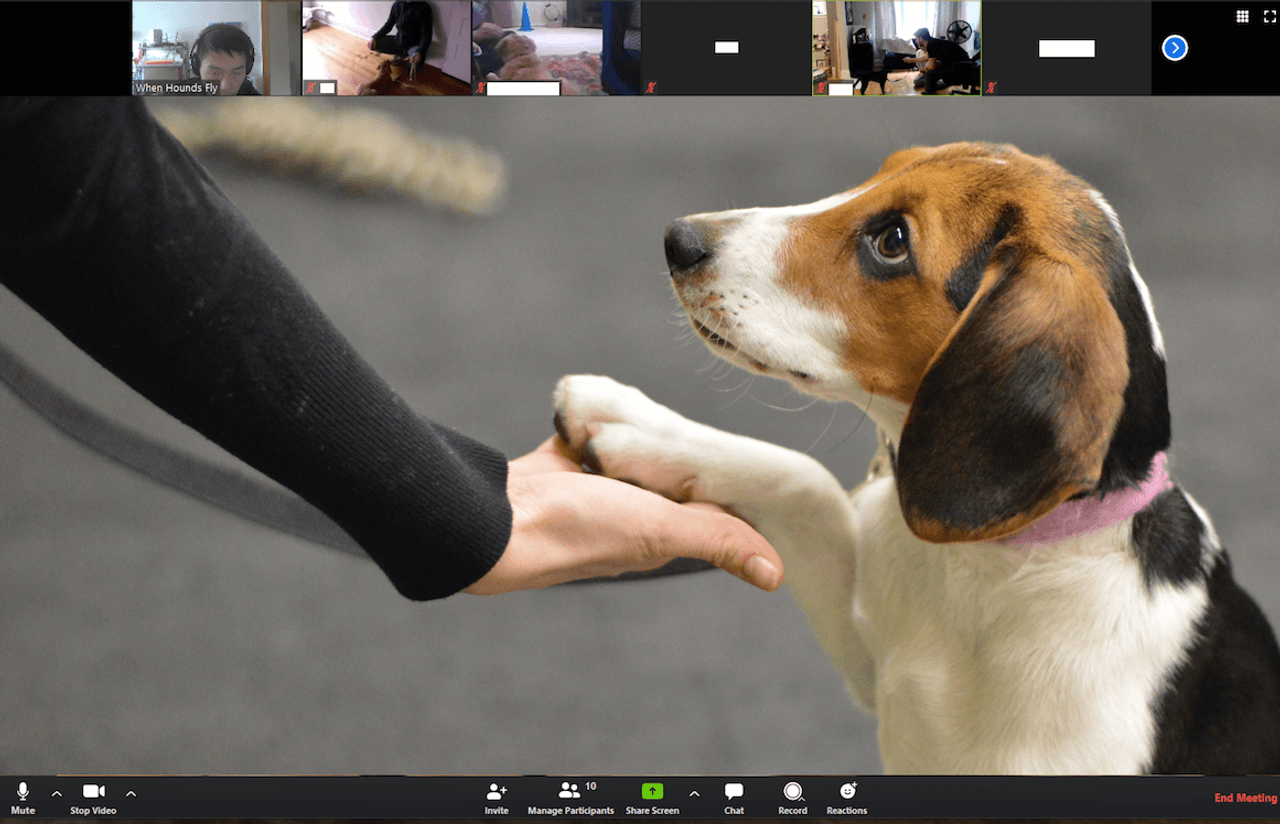Start Share Screen

click(652, 798)
